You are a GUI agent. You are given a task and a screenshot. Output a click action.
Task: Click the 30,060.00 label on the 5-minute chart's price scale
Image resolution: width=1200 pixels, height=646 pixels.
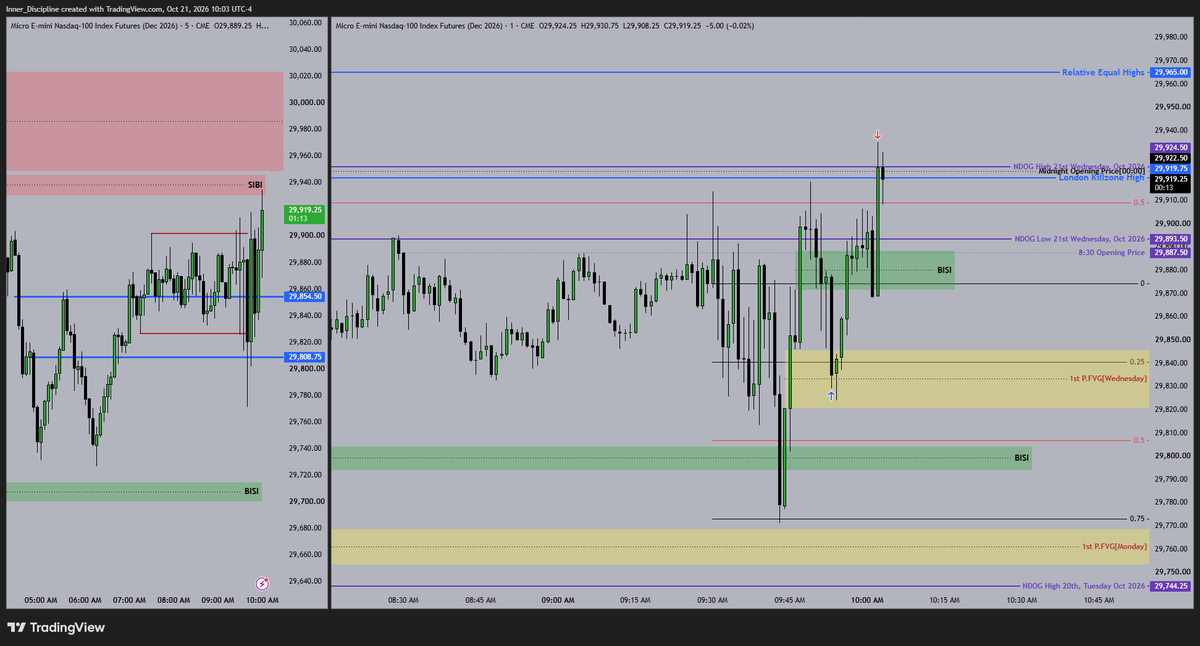click(305, 22)
